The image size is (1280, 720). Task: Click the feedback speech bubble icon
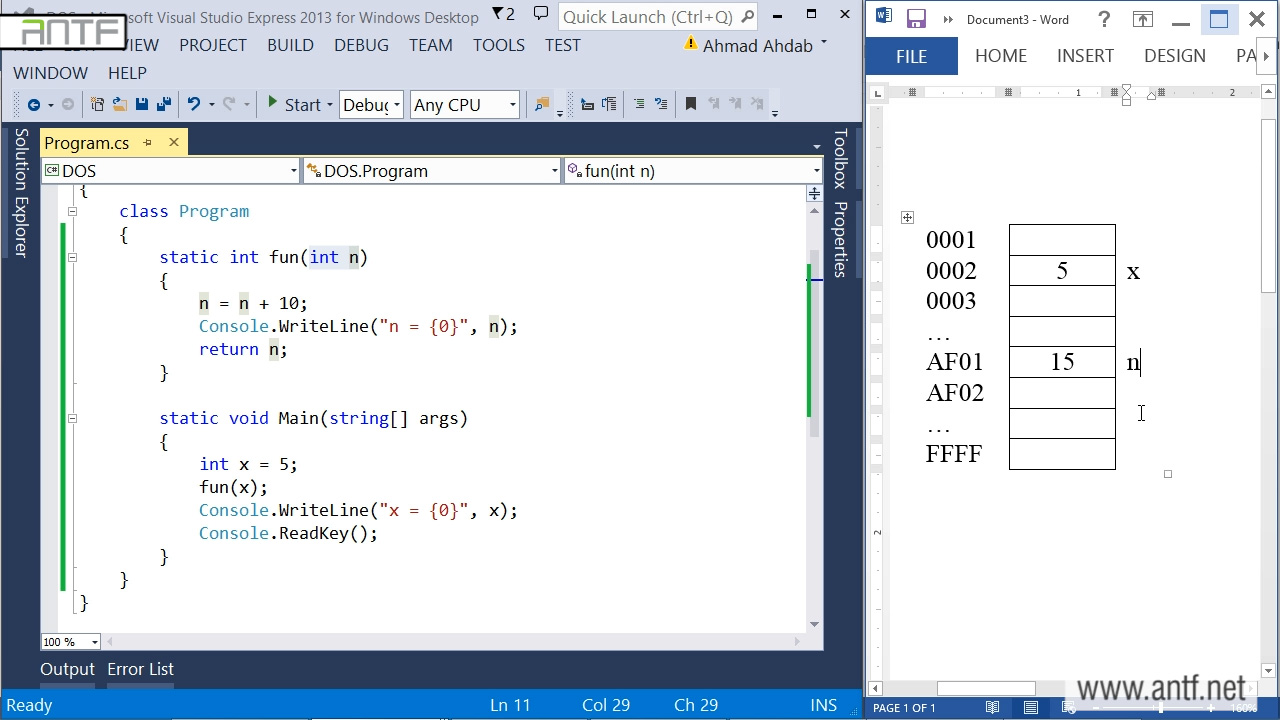(x=541, y=15)
